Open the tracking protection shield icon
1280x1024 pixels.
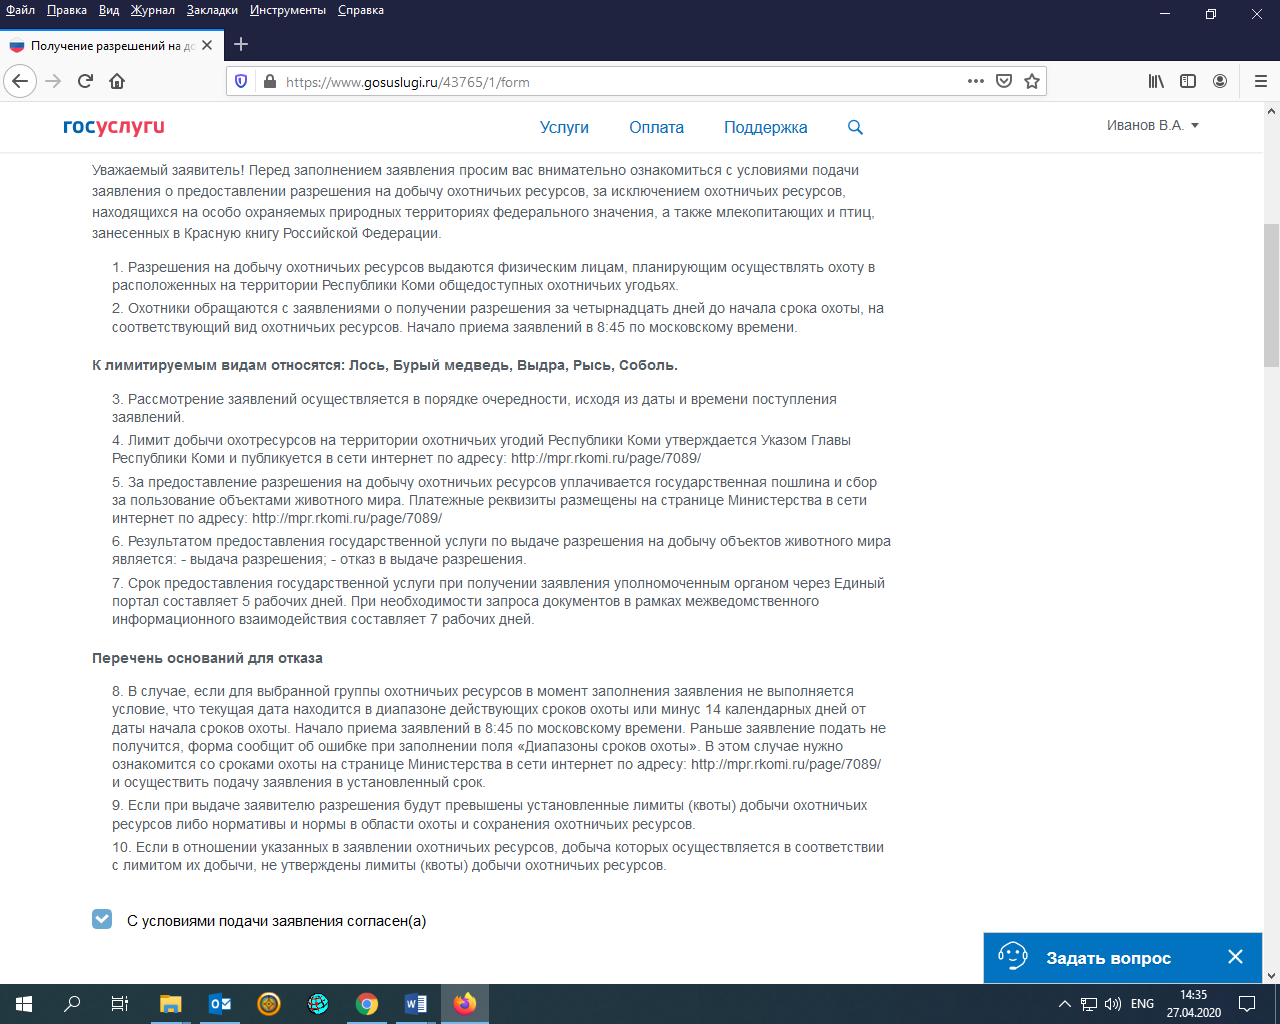[241, 82]
